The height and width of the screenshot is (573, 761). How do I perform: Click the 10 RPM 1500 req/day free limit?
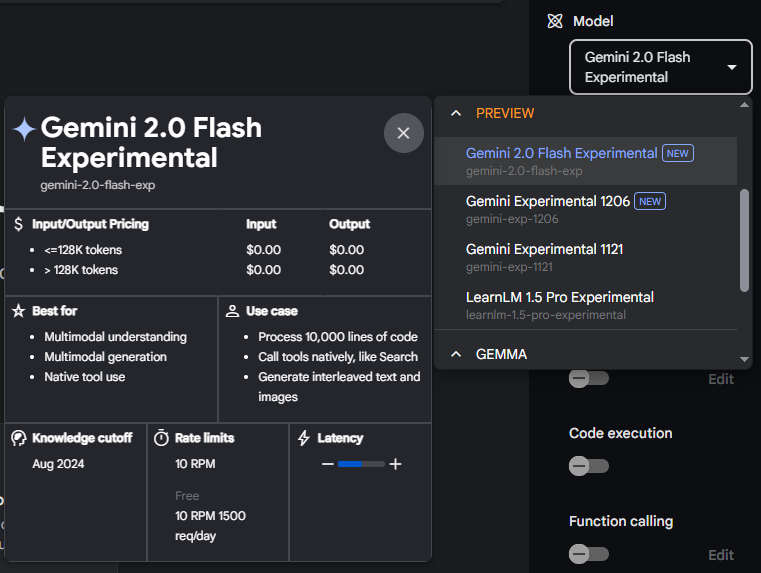pos(210,525)
